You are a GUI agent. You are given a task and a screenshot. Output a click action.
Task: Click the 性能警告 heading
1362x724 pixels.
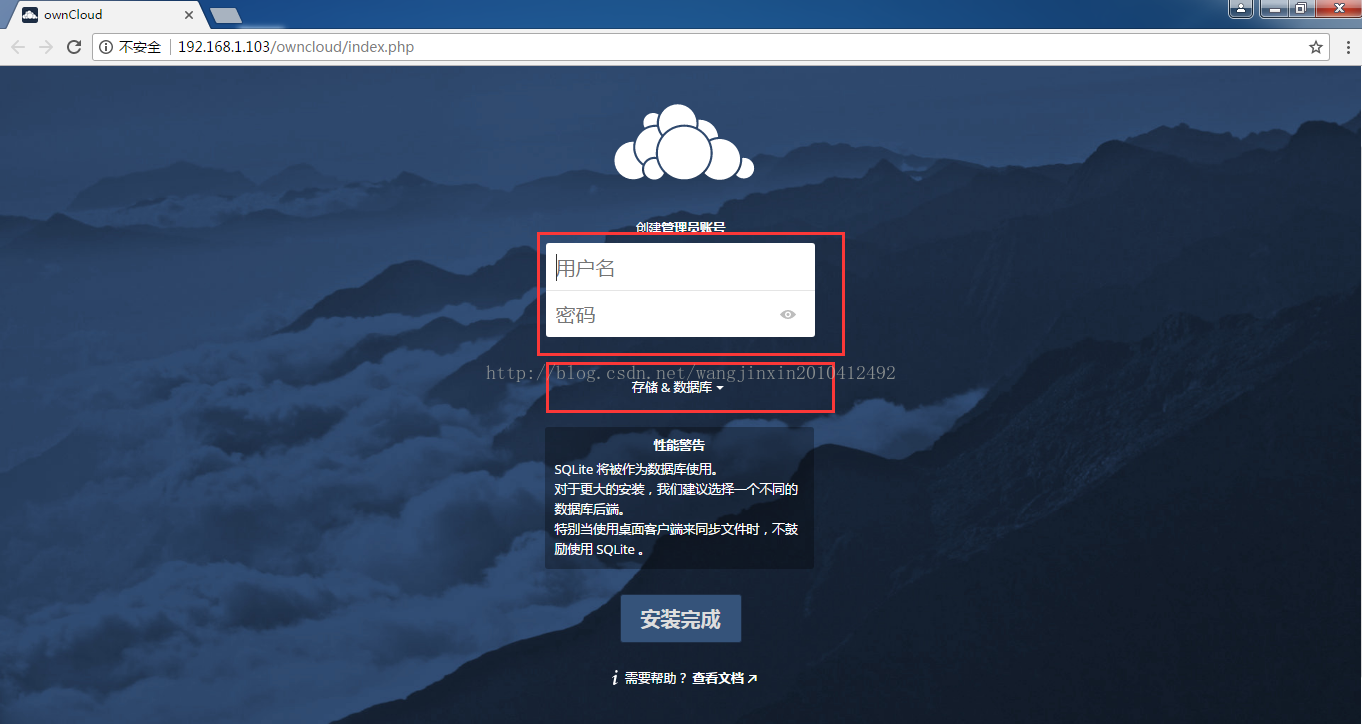tap(679, 445)
